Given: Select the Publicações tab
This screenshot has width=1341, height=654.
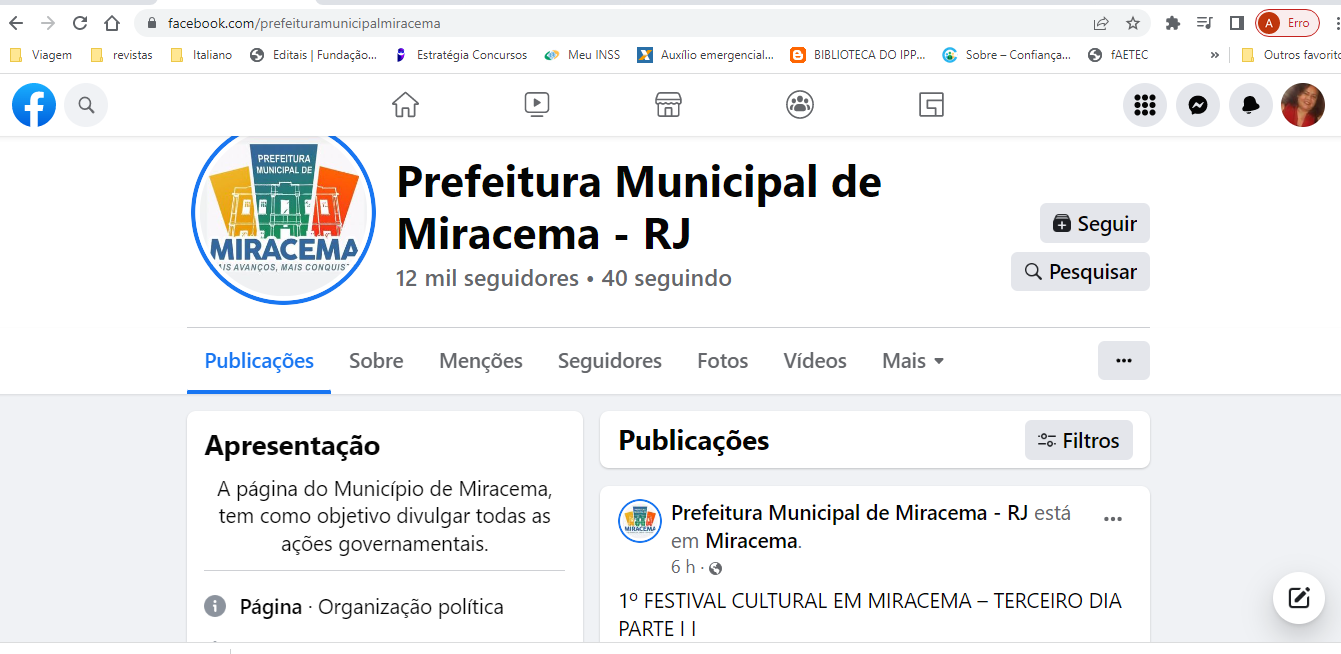Looking at the screenshot, I should click(x=259, y=361).
